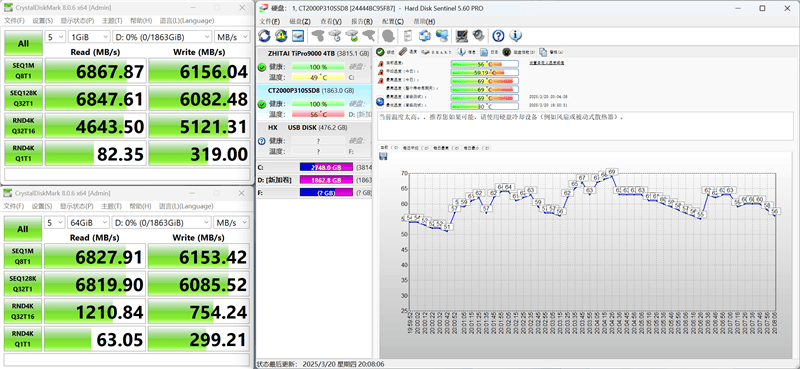Click the D: partition 1862.8 GB usage bar

coord(327,180)
